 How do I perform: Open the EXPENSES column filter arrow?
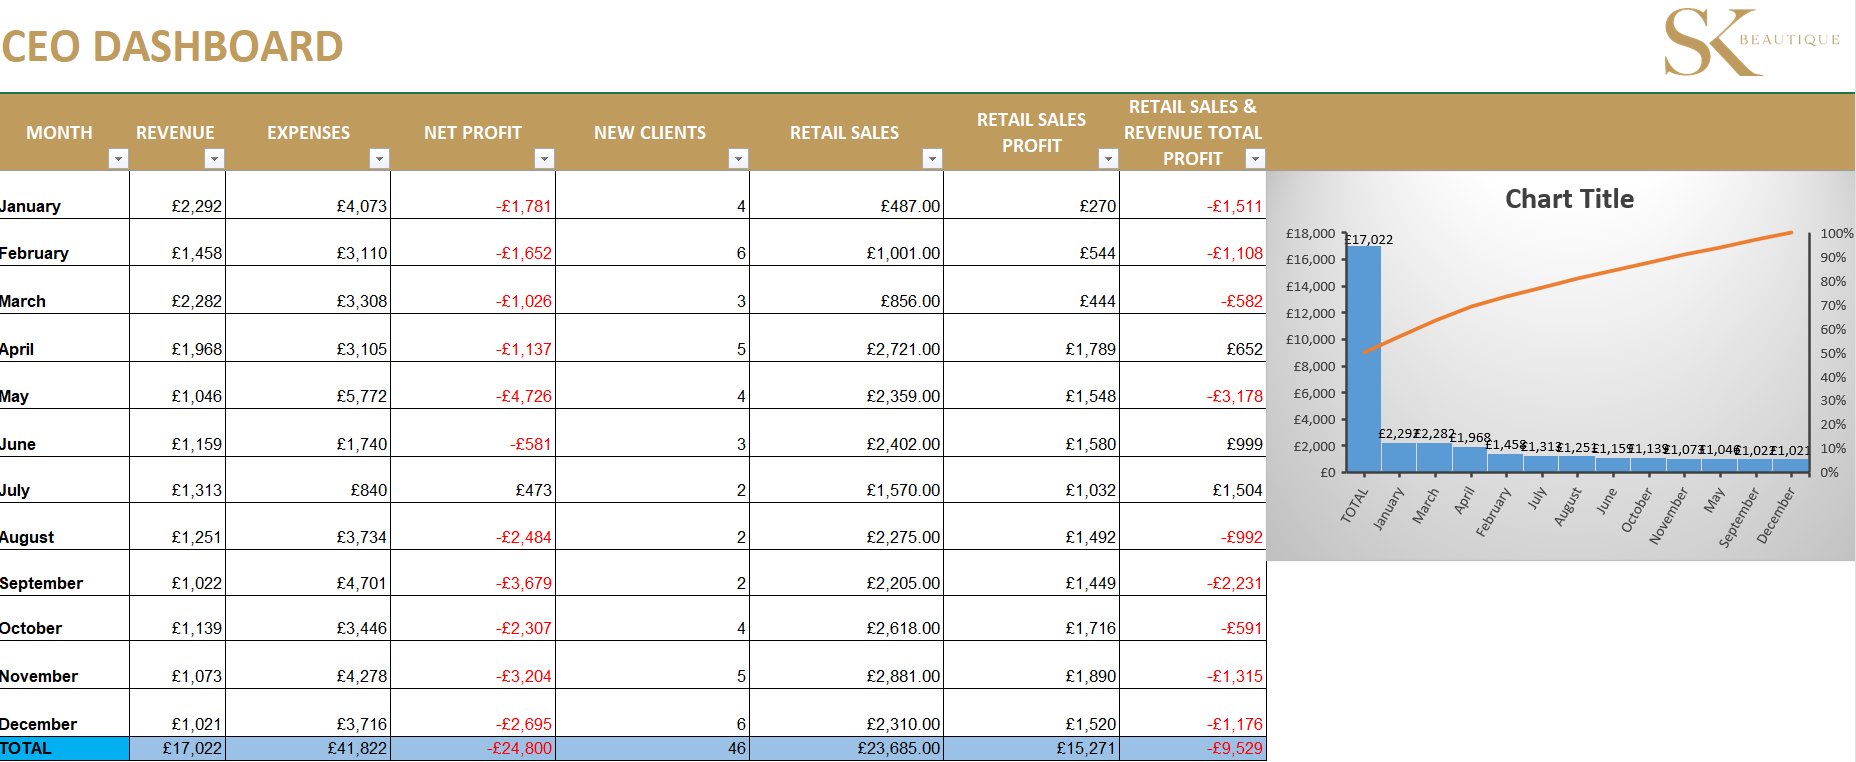pos(379,158)
